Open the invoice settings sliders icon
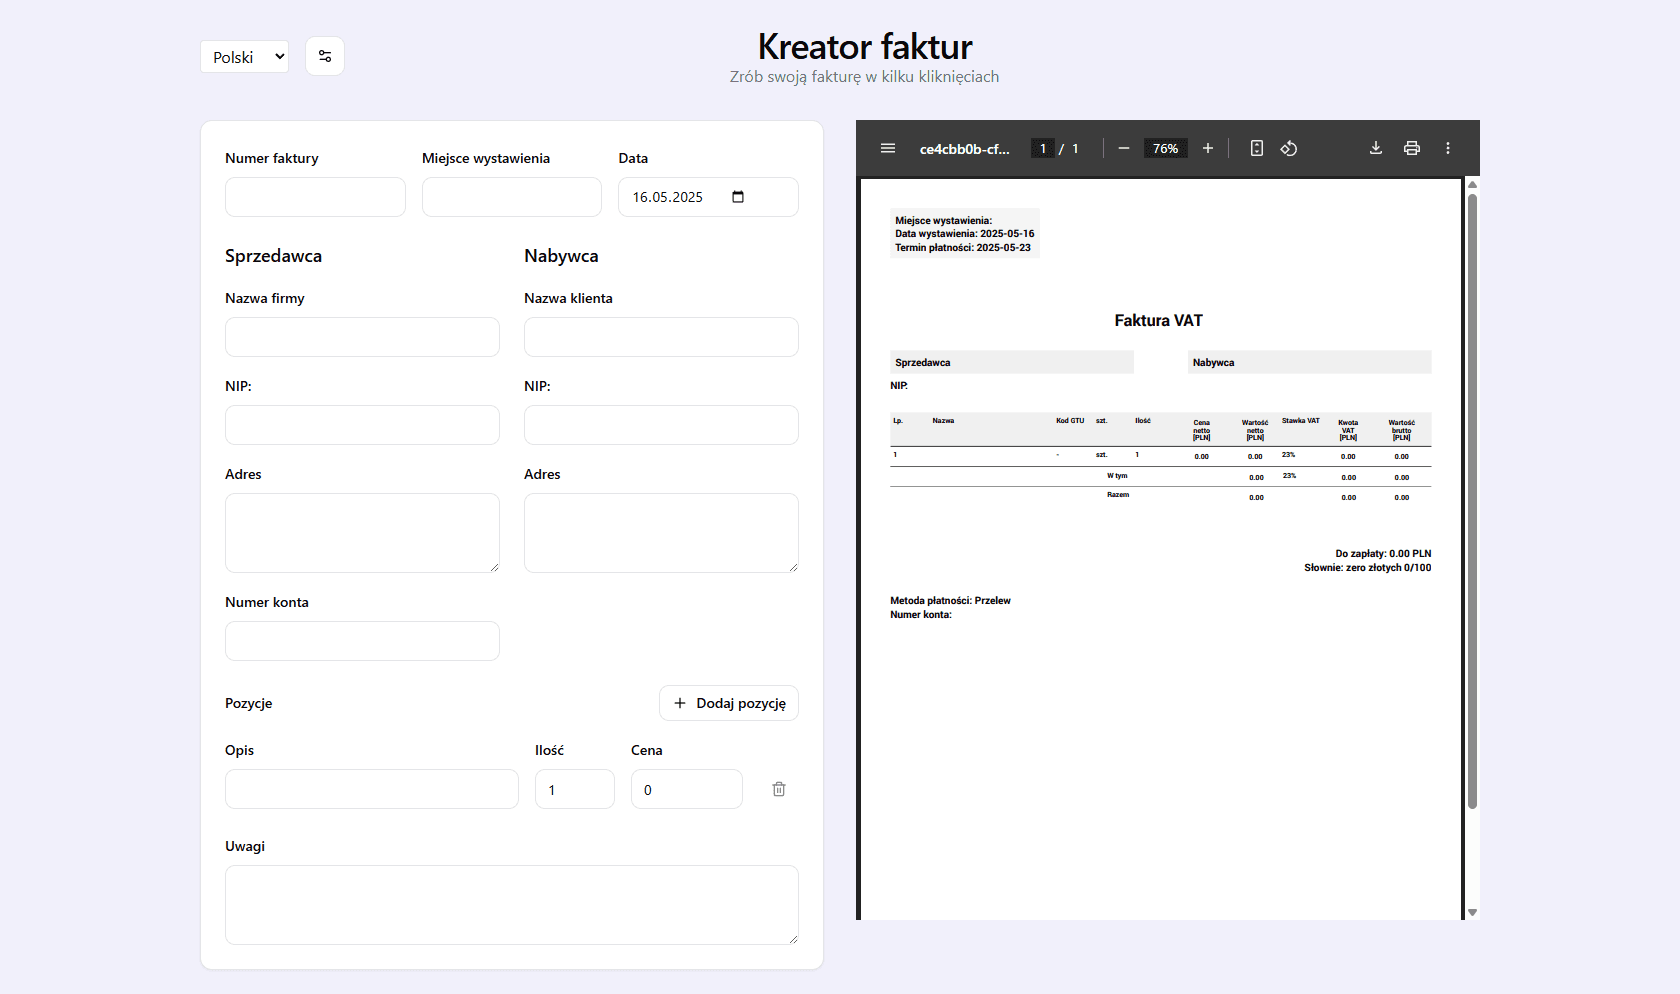The height and width of the screenshot is (994, 1680). [x=325, y=56]
